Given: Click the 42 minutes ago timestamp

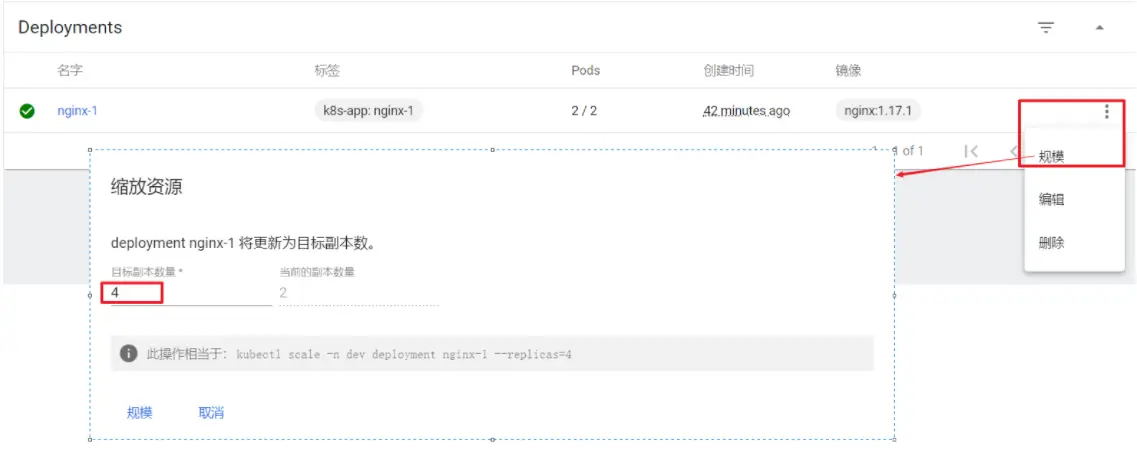Looking at the screenshot, I should coord(746,111).
